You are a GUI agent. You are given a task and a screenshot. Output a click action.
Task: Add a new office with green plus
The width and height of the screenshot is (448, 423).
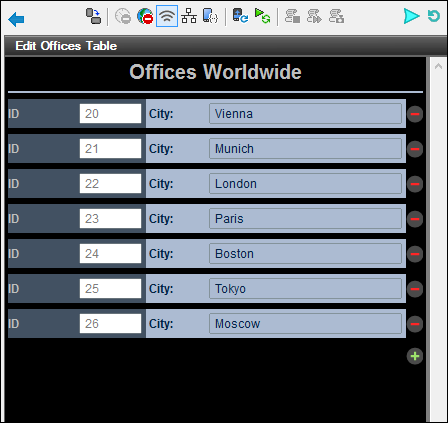[415, 356]
